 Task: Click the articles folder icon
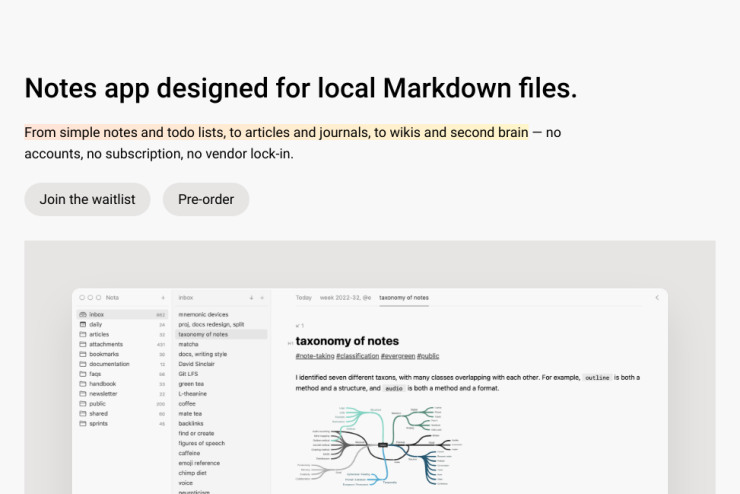83,334
